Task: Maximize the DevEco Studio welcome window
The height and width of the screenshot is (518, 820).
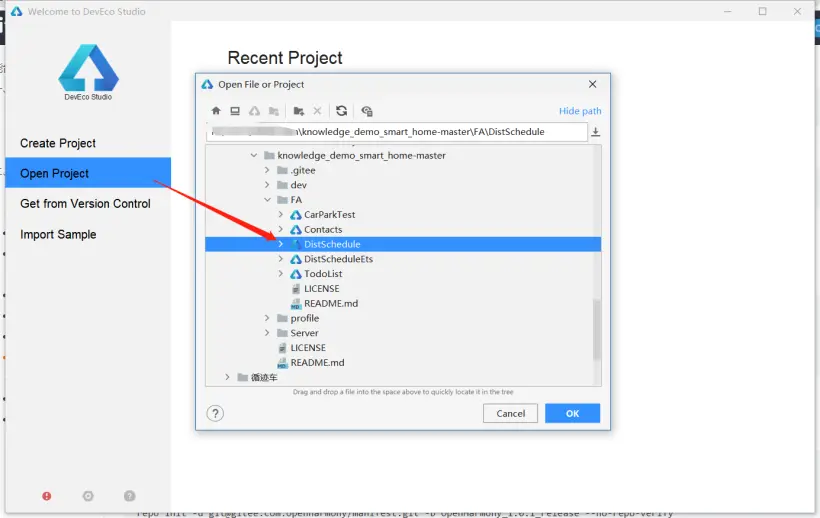Action: tap(762, 11)
